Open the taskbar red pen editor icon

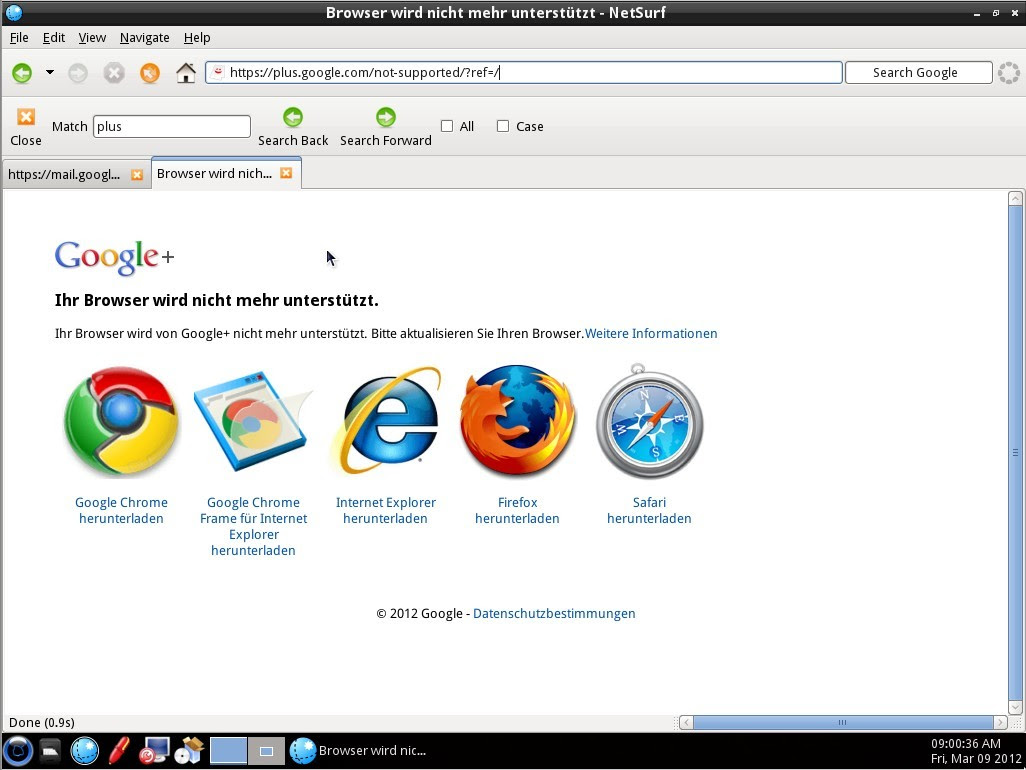(x=118, y=751)
